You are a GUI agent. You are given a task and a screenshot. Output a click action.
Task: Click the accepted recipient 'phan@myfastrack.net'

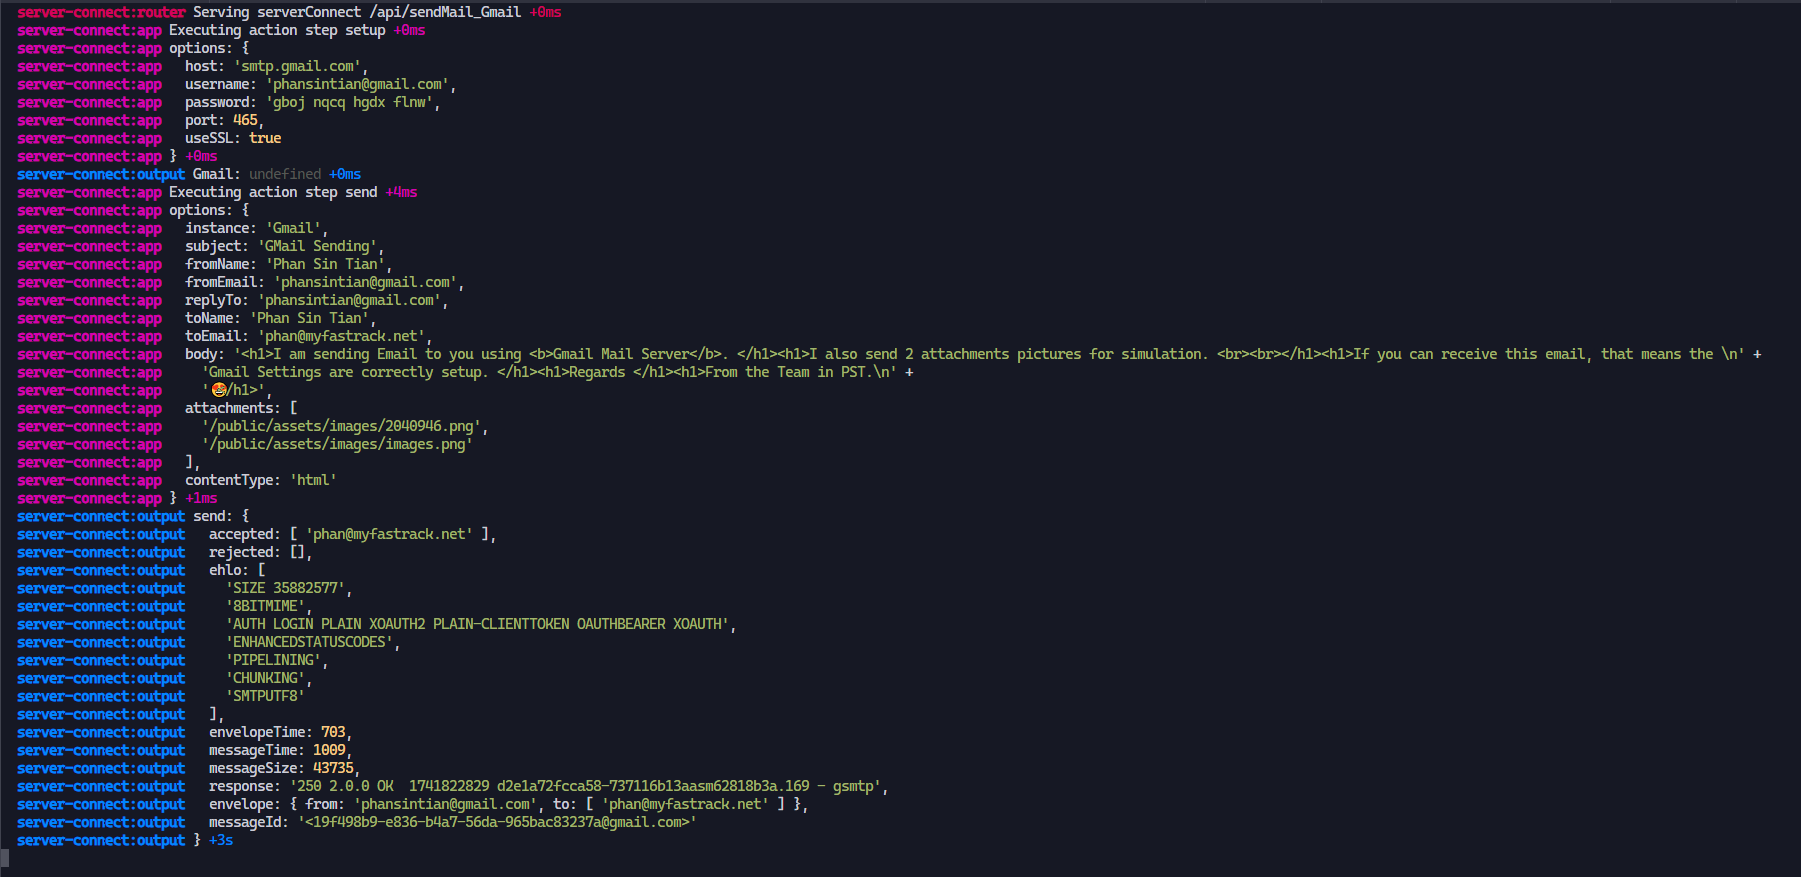(x=390, y=534)
